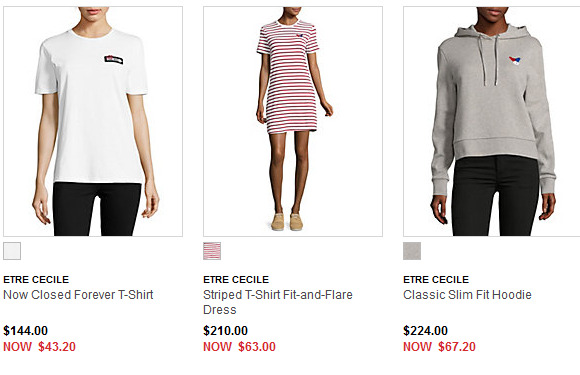Select the red striped color swatch
Screen dimensions: 580x375
click(x=212, y=251)
